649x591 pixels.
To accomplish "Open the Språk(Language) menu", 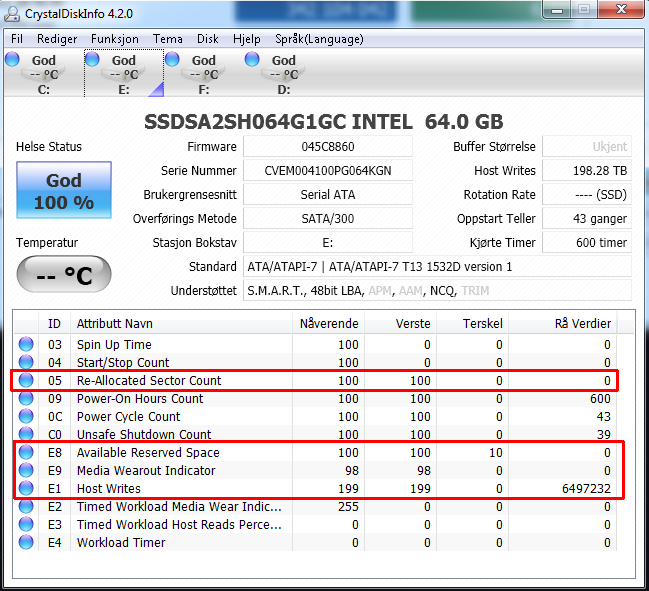I will coord(319,39).
